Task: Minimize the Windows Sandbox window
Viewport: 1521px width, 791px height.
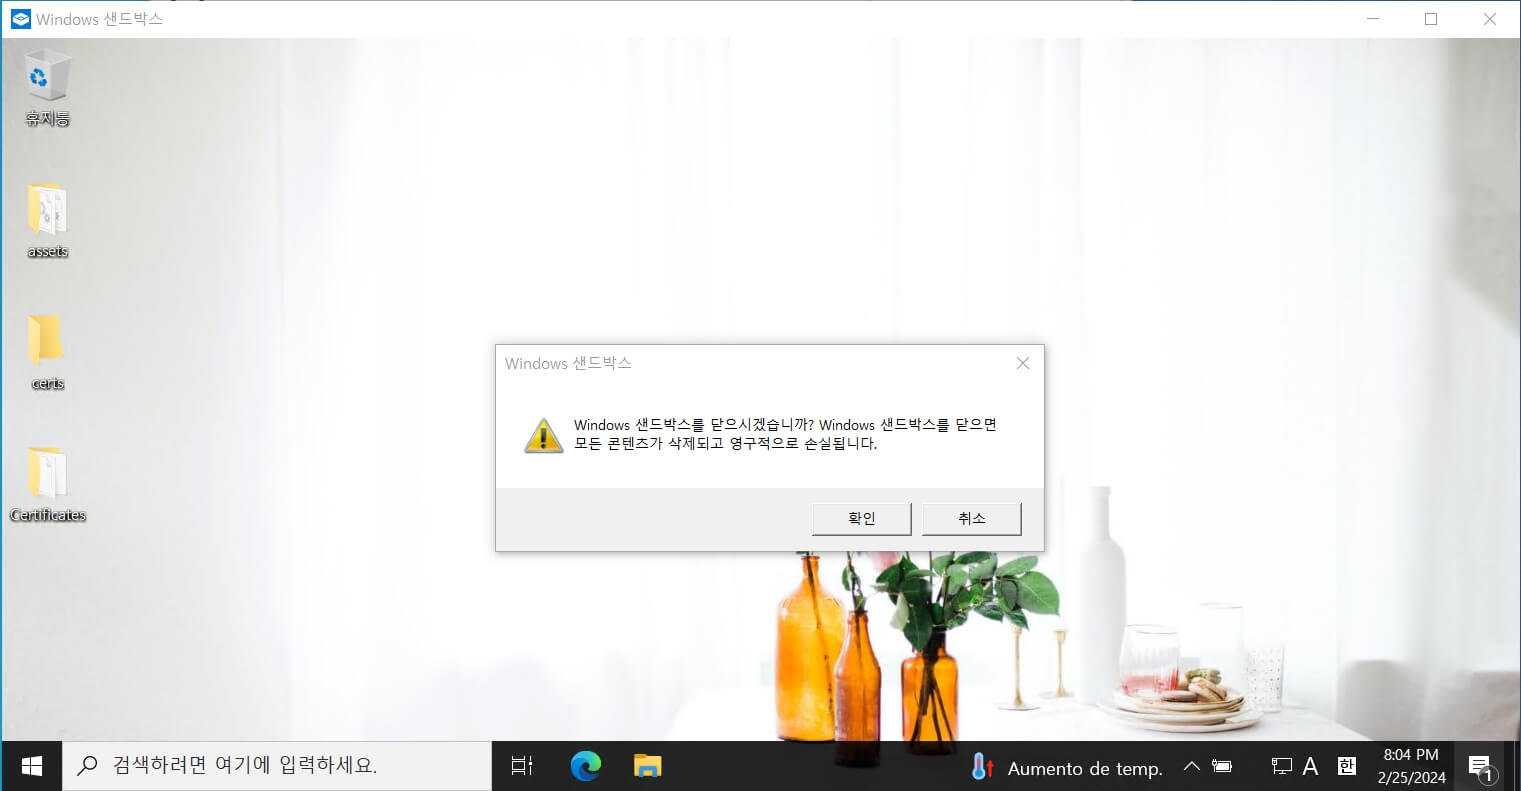Action: click(x=1372, y=19)
